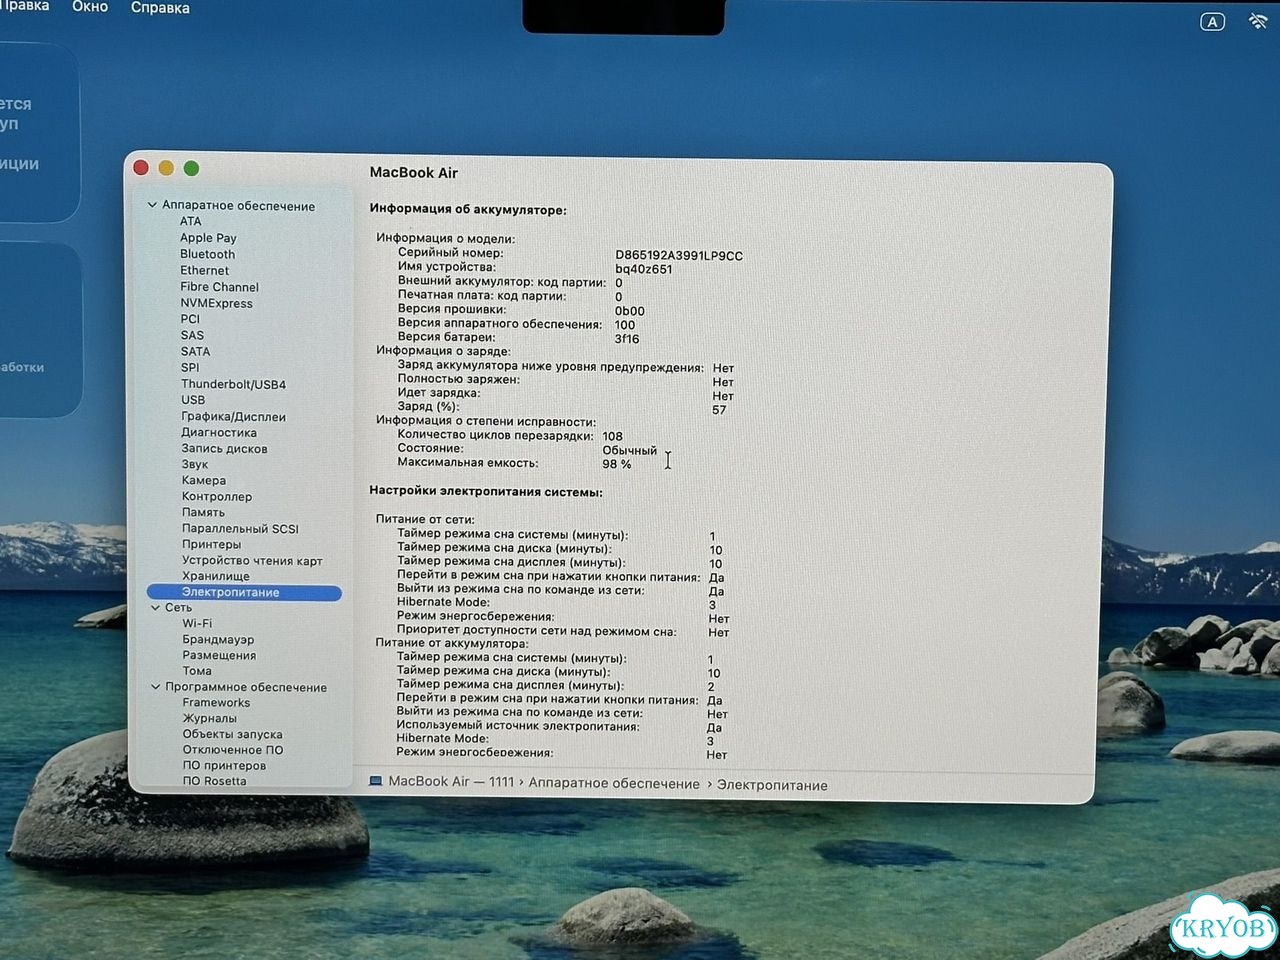
Task: Collapse the Аппаратное обеспечение tree section
Action: coord(152,205)
